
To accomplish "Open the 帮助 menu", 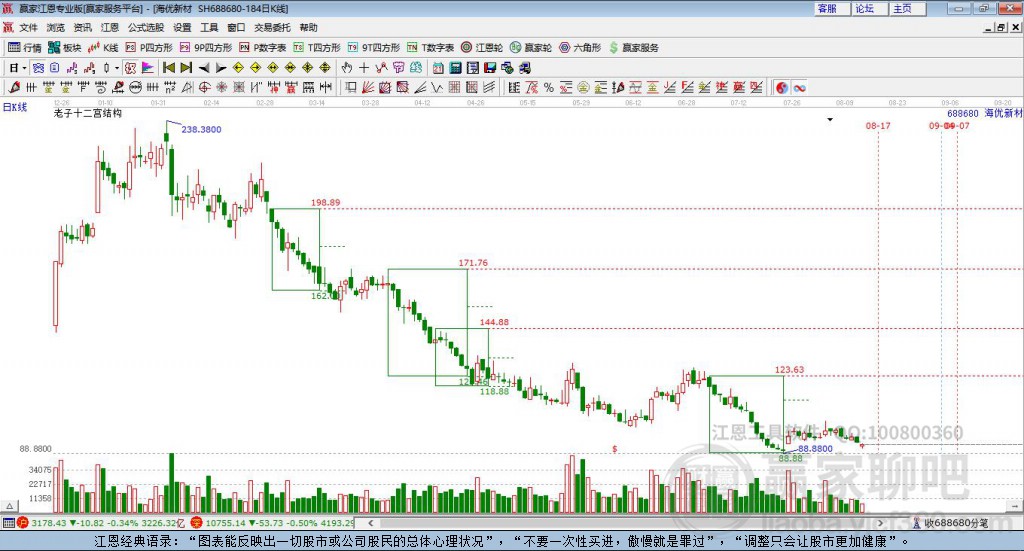I will pos(308,27).
